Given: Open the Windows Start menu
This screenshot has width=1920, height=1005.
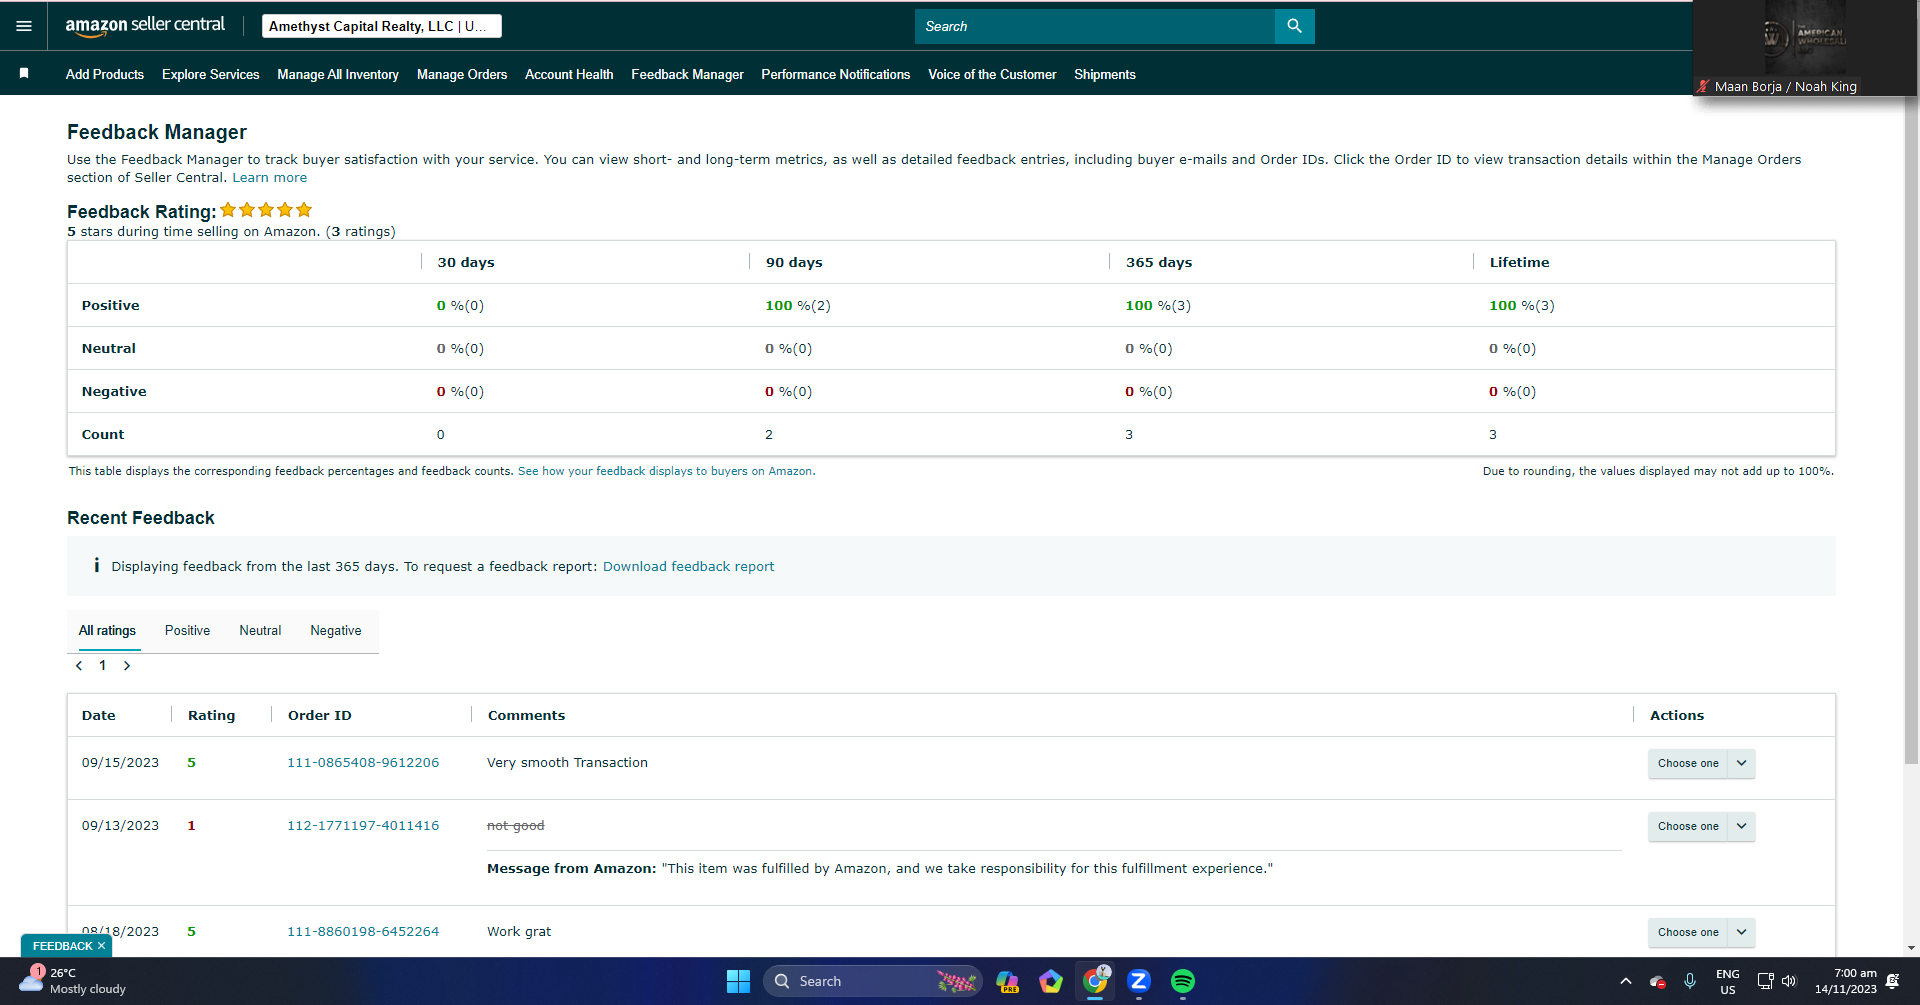Looking at the screenshot, I should [738, 981].
